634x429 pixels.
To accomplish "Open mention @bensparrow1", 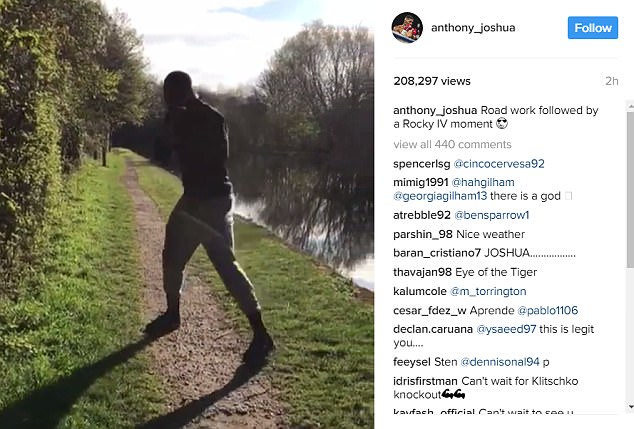I will pos(492,215).
